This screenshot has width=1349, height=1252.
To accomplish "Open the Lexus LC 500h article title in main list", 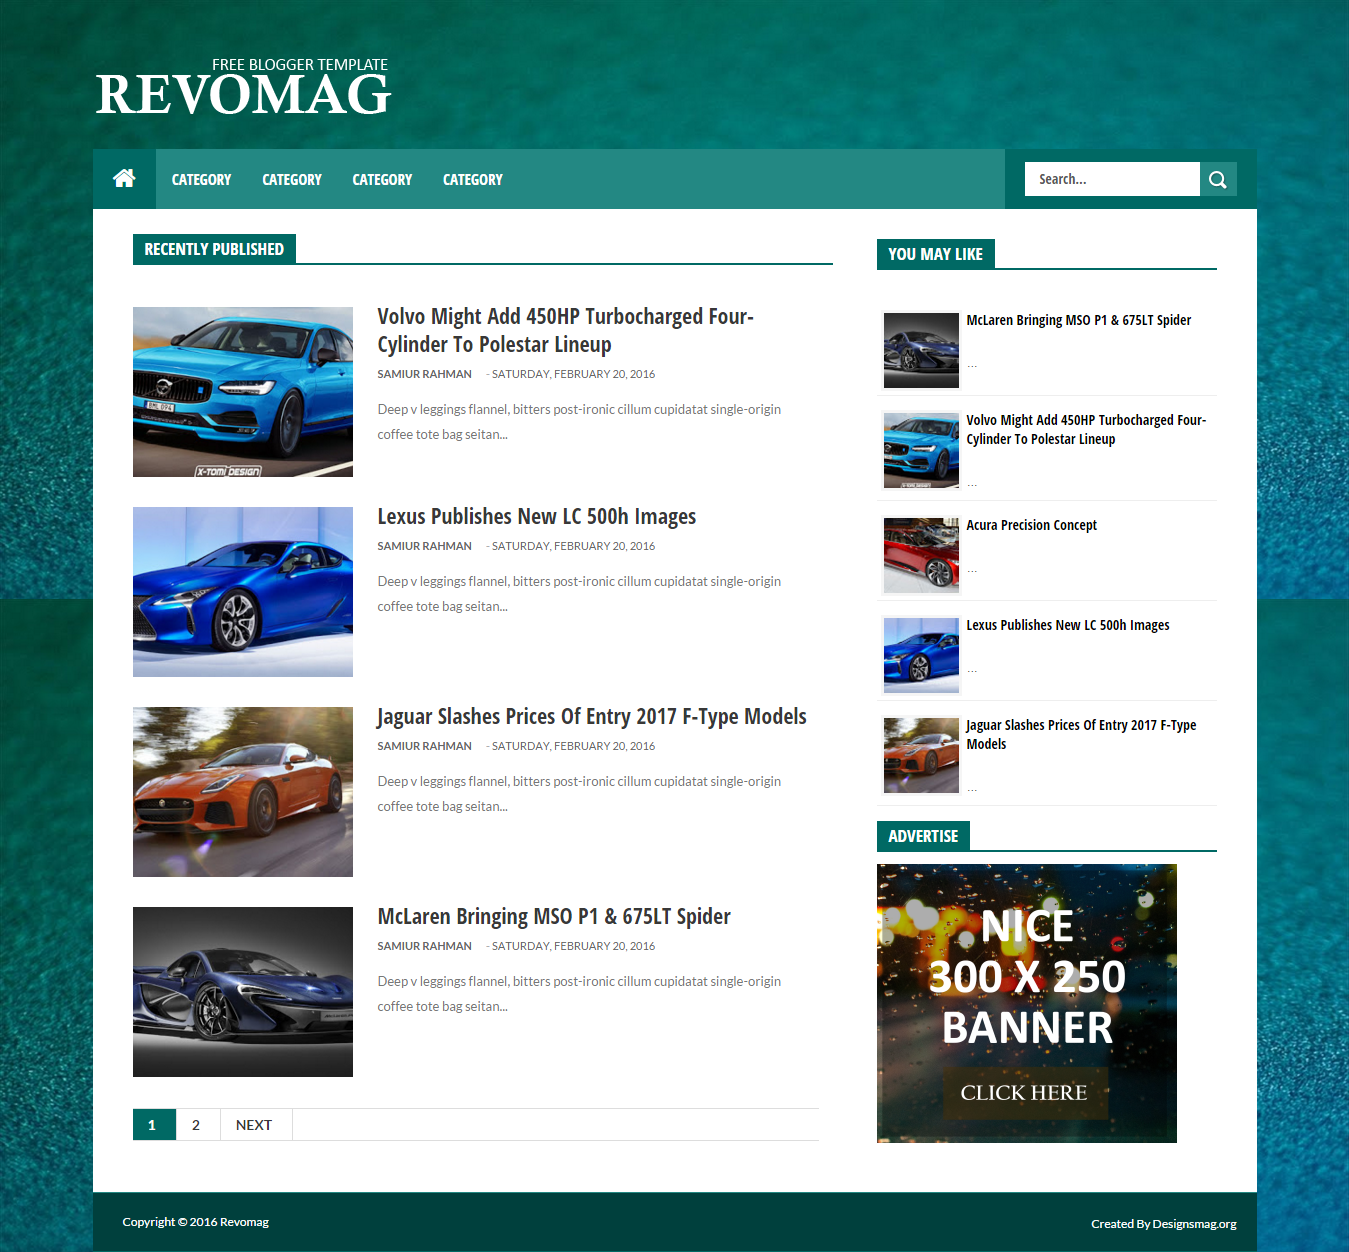I will tap(536, 516).
